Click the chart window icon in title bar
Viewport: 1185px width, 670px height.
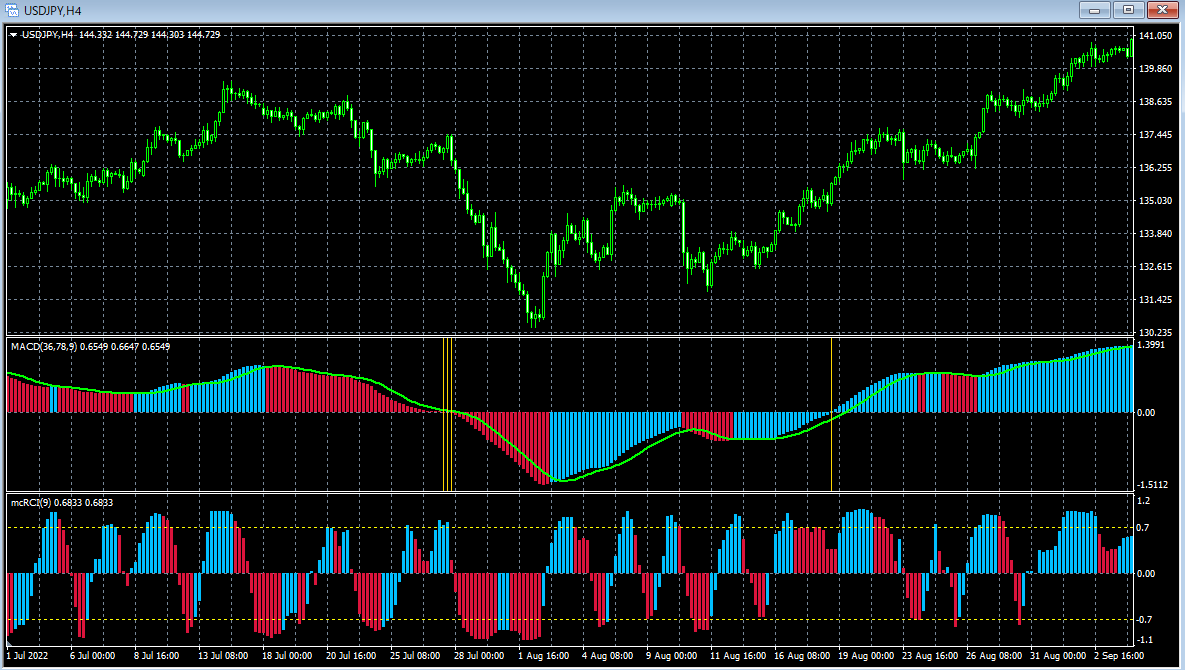[x=11, y=9]
